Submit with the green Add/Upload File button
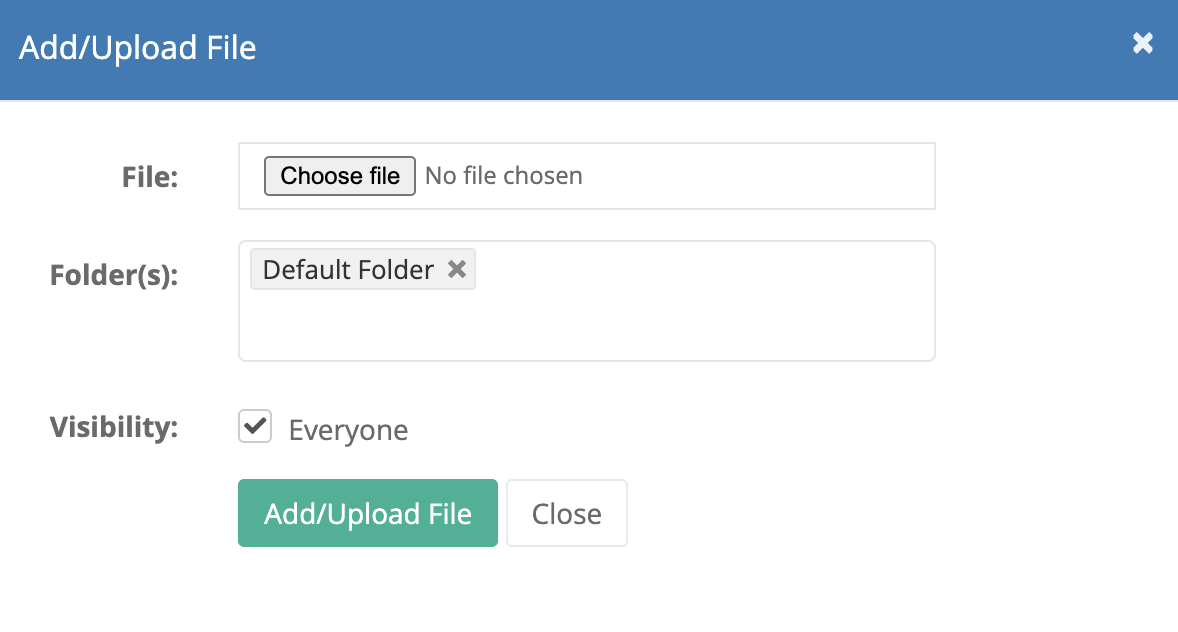1178x632 pixels. pos(368,513)
